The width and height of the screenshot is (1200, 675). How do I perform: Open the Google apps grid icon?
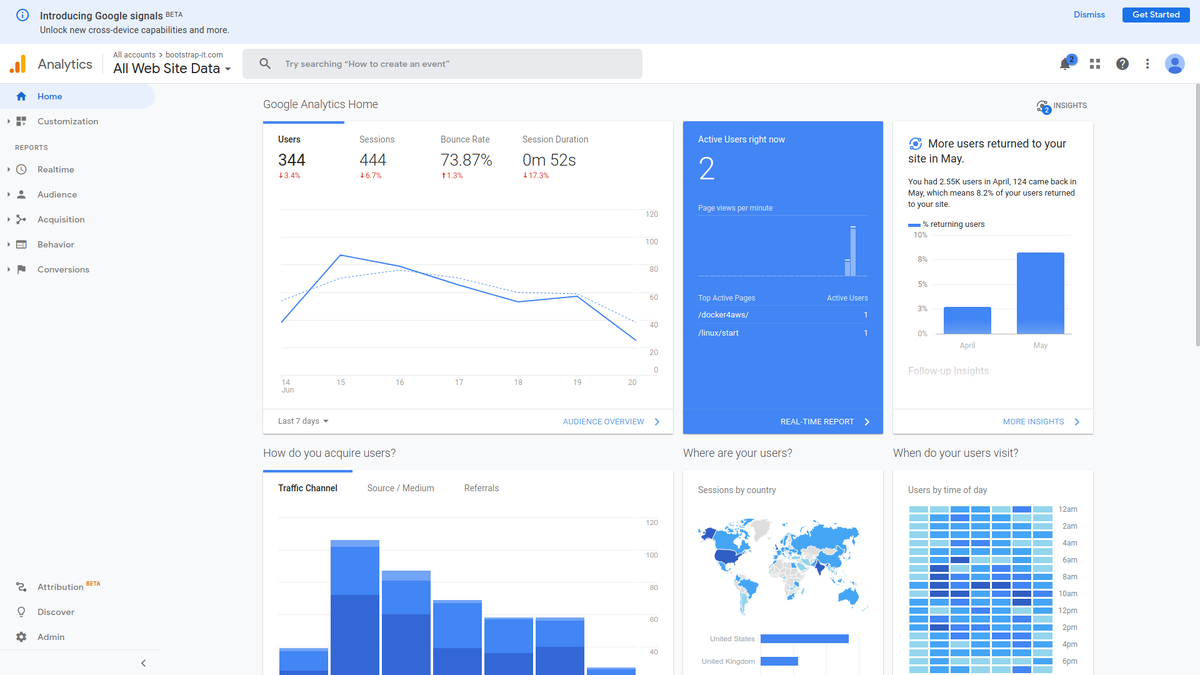click(1095, 64)
